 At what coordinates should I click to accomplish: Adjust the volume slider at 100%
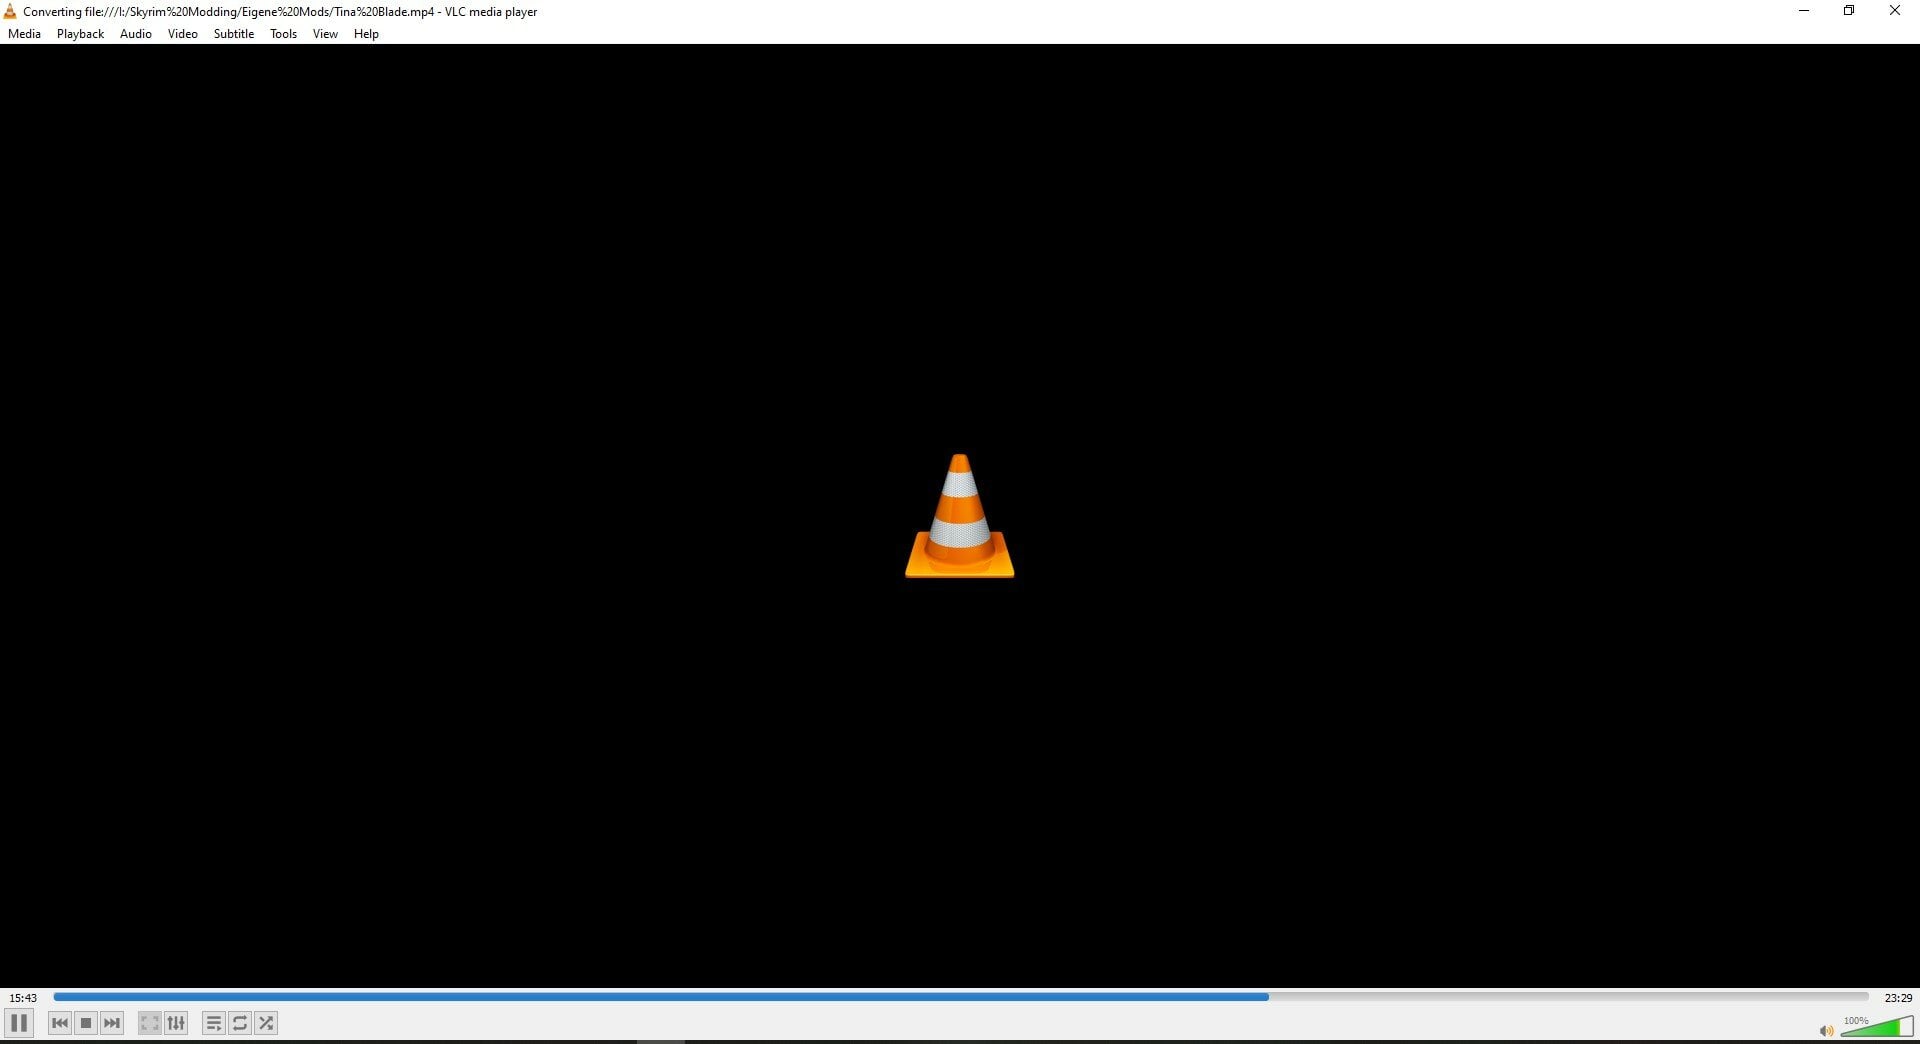(1877, 1026)
